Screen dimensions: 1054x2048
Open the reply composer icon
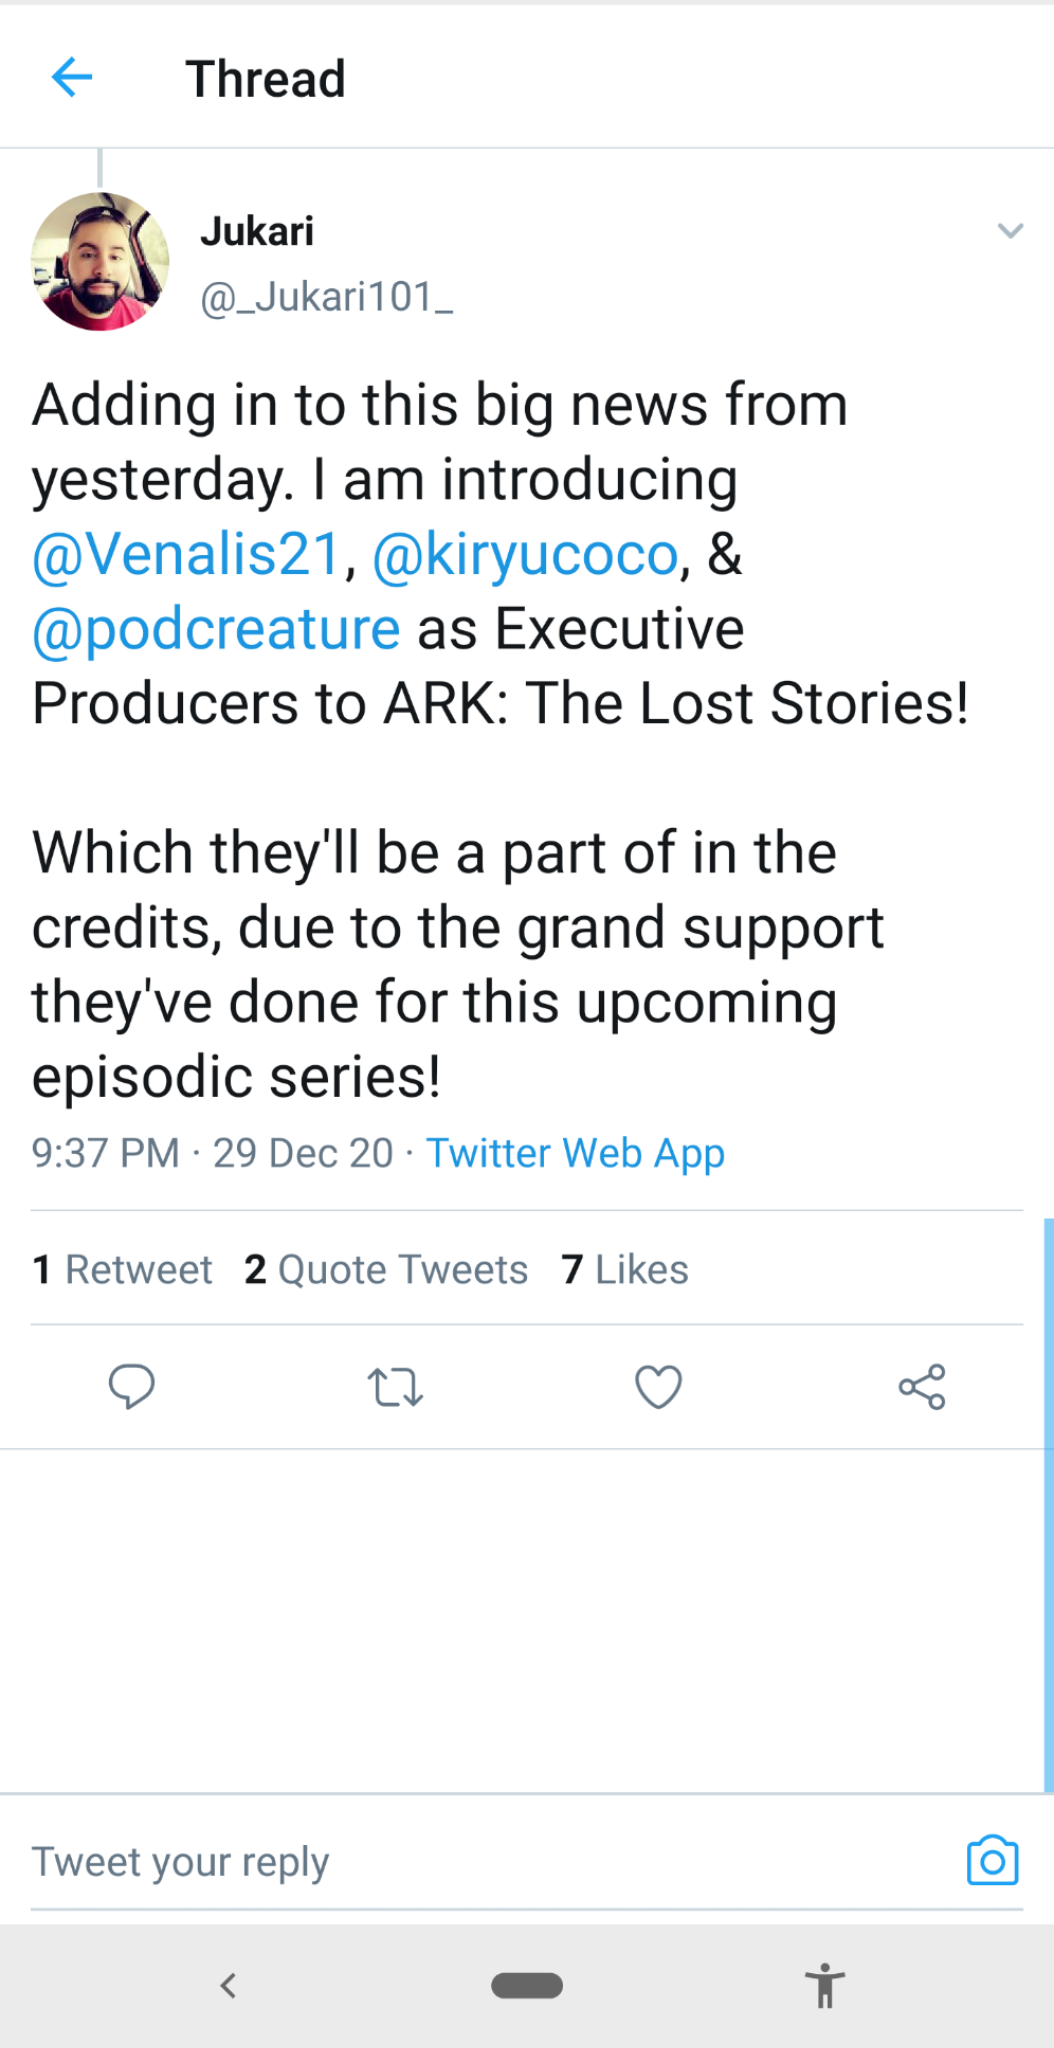(133, 1386)
